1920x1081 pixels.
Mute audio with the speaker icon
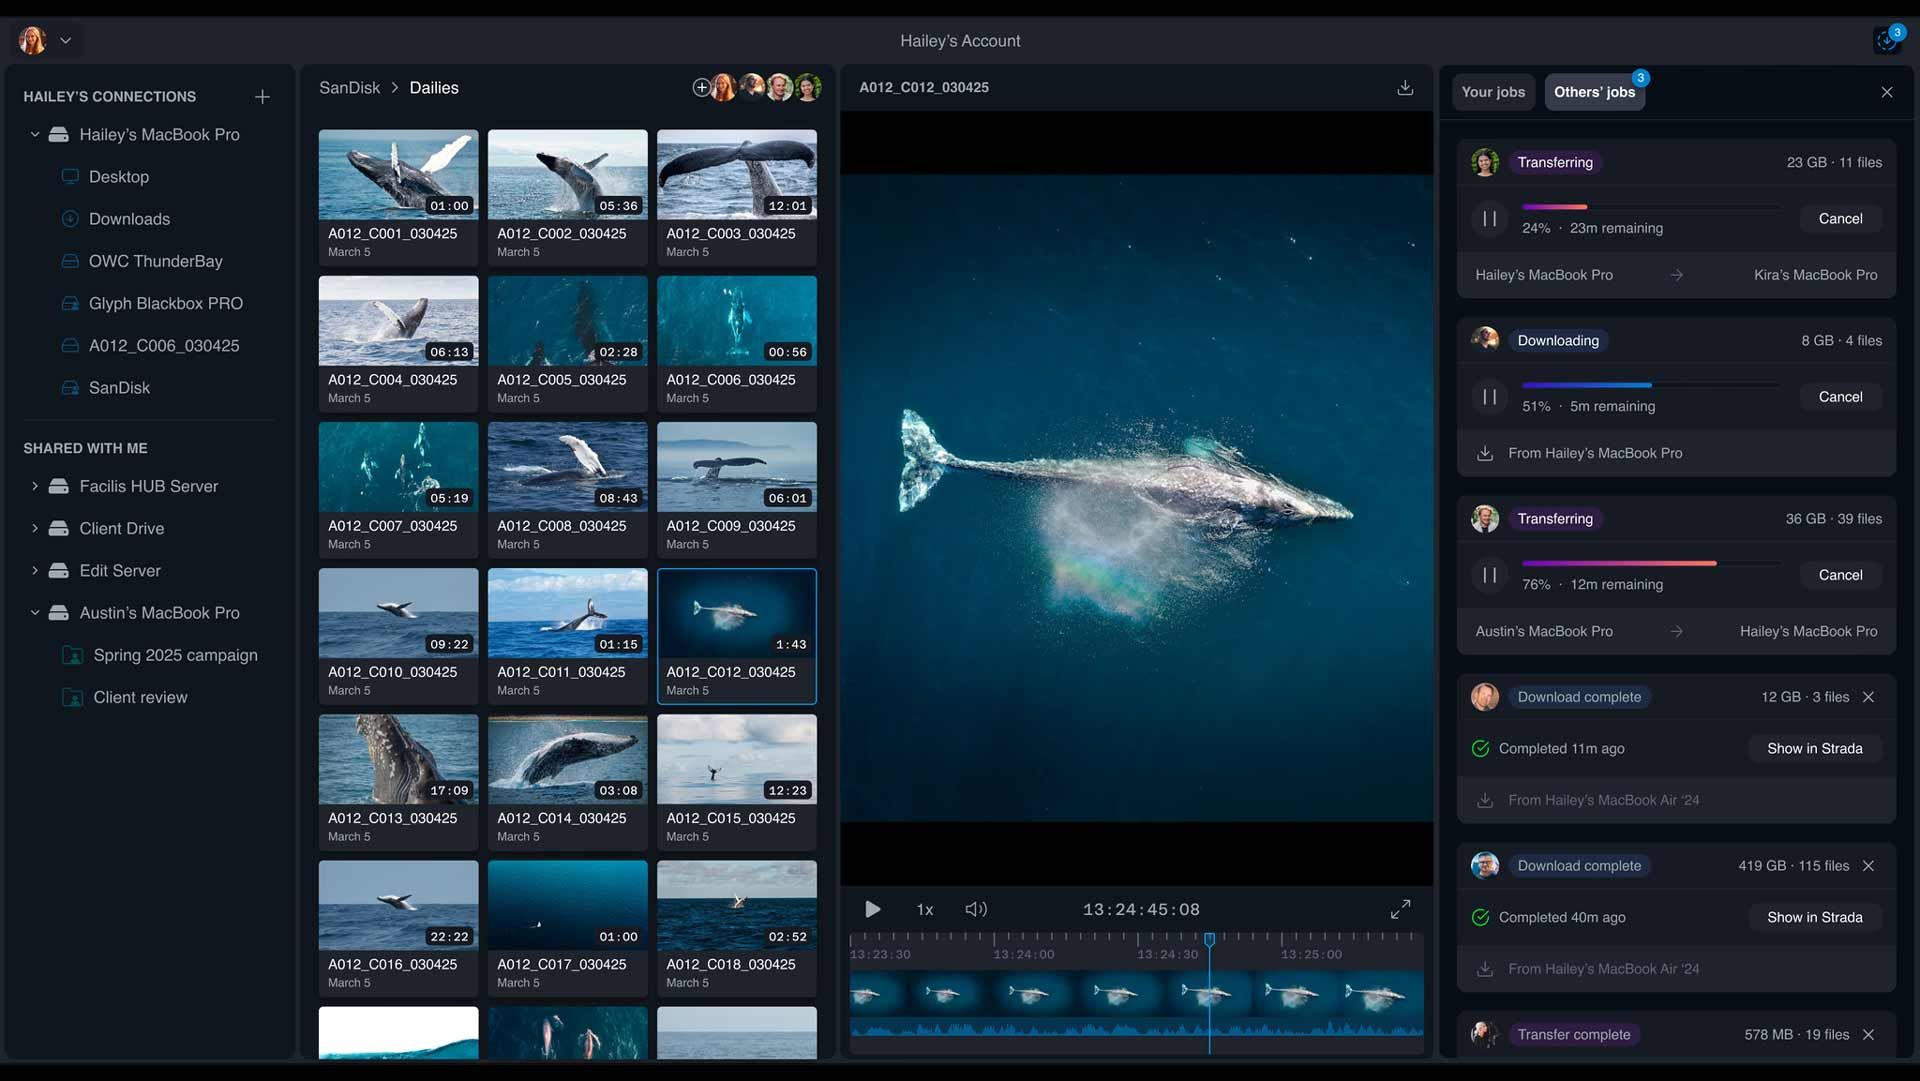[x=976, y=909]
